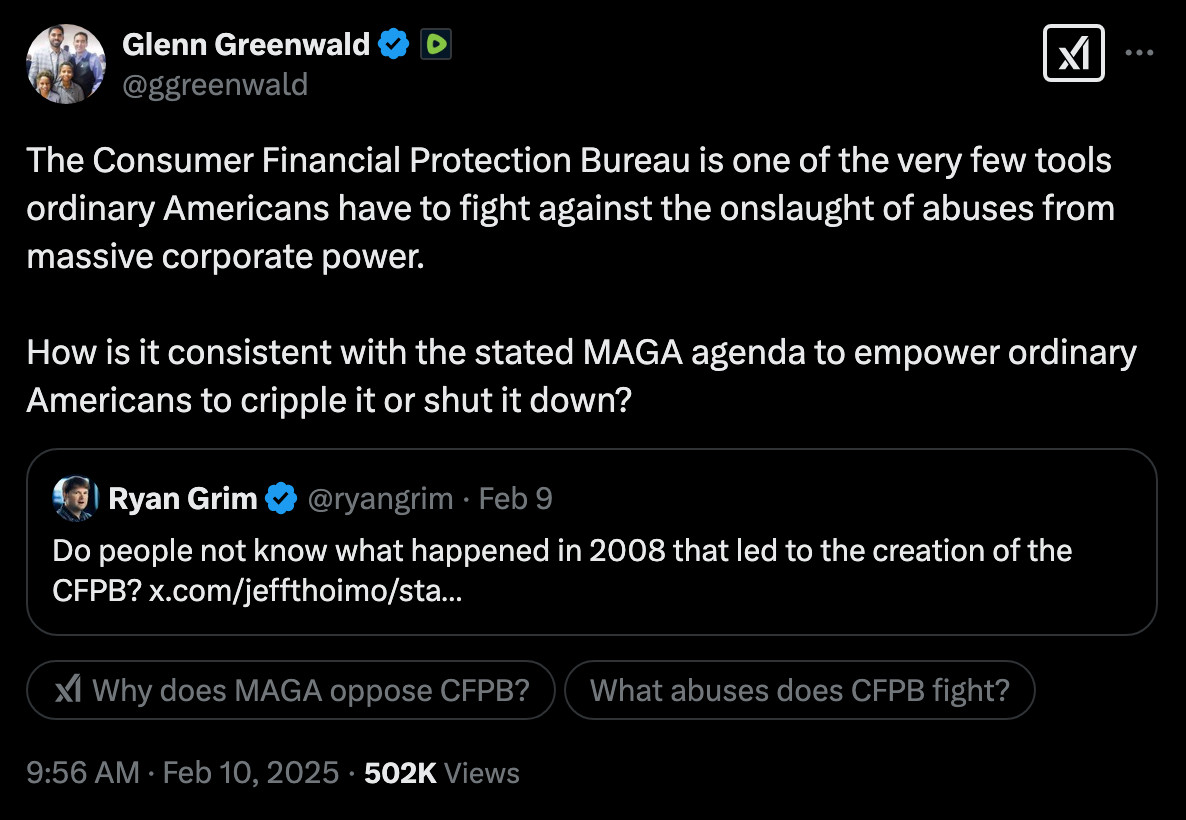Open the three-dot more options menu

[1139, 53]
